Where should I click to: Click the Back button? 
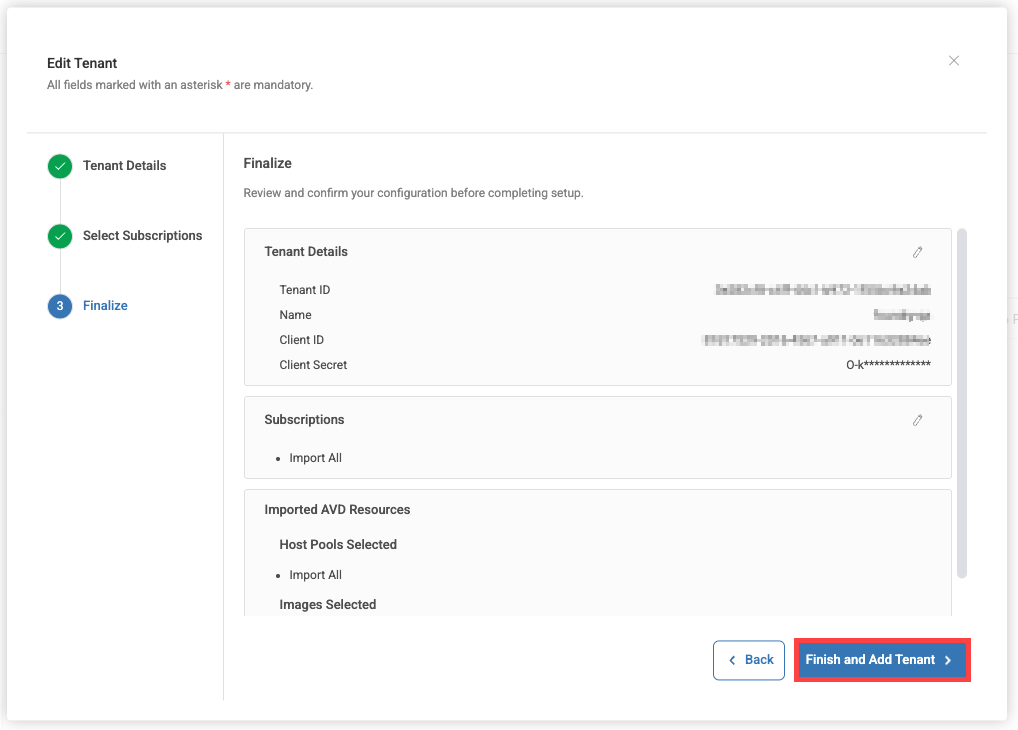[x=748, y=660]
